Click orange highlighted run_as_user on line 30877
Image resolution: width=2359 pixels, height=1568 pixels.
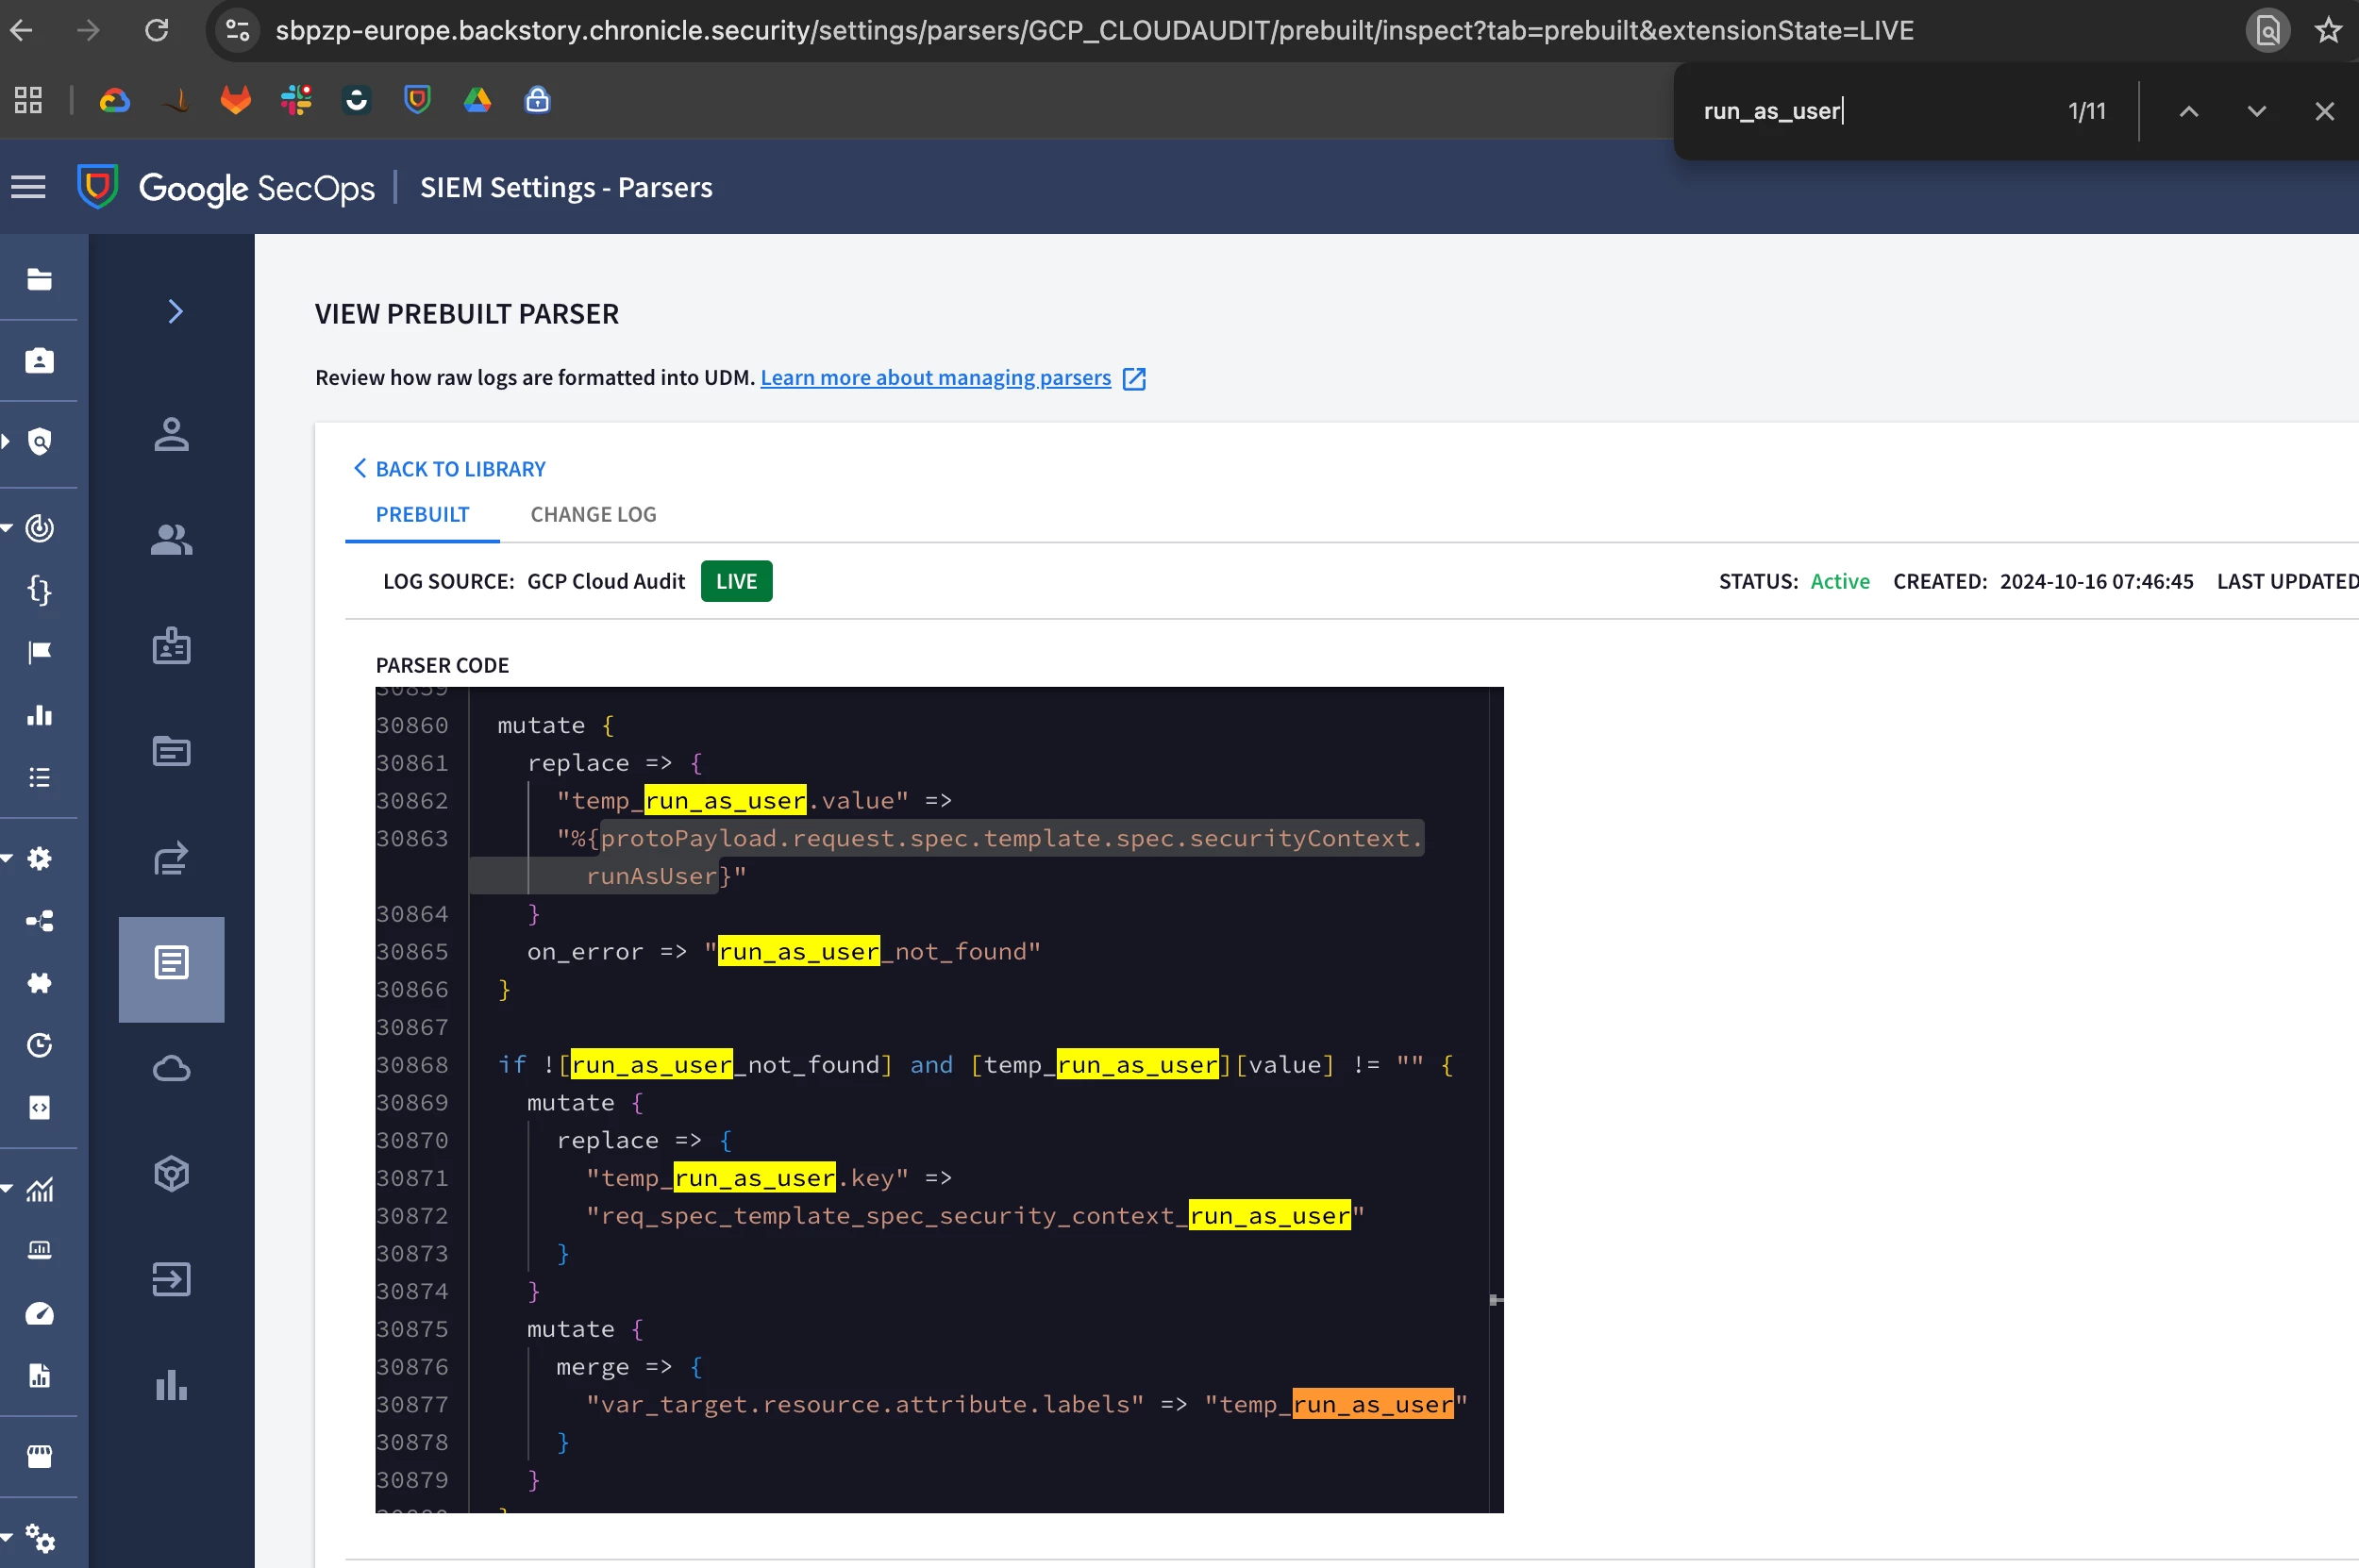coord(1372,1404)
